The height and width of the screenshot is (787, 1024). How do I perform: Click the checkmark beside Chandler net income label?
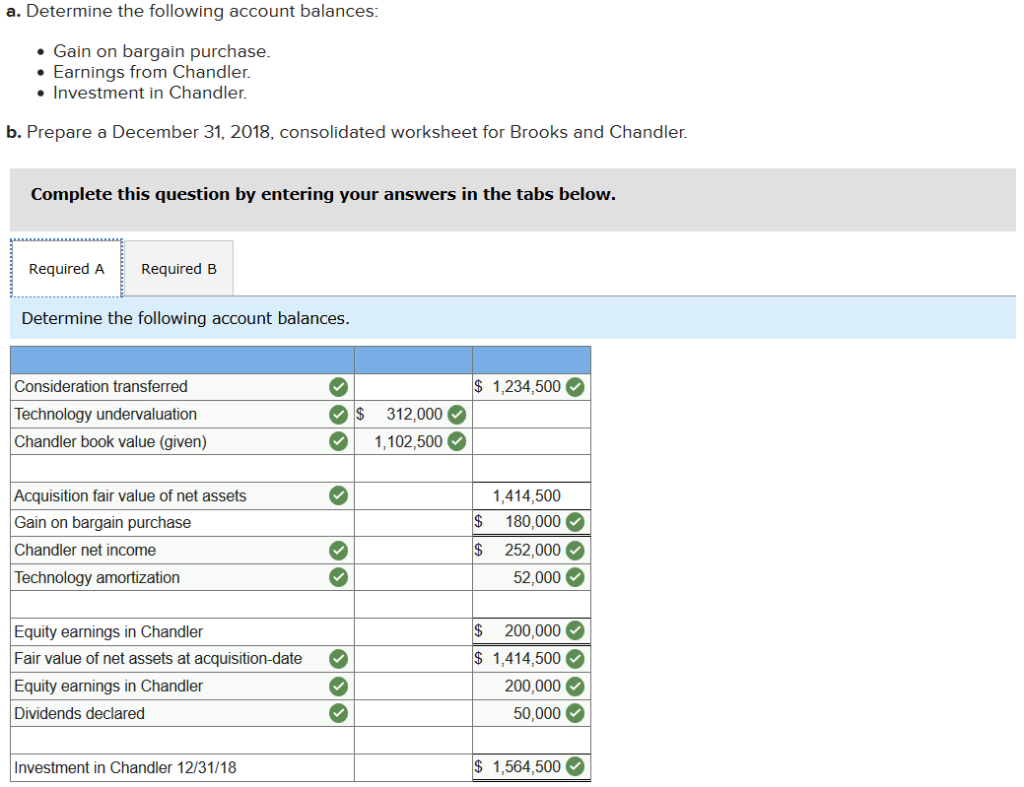[x=338, y=549]
